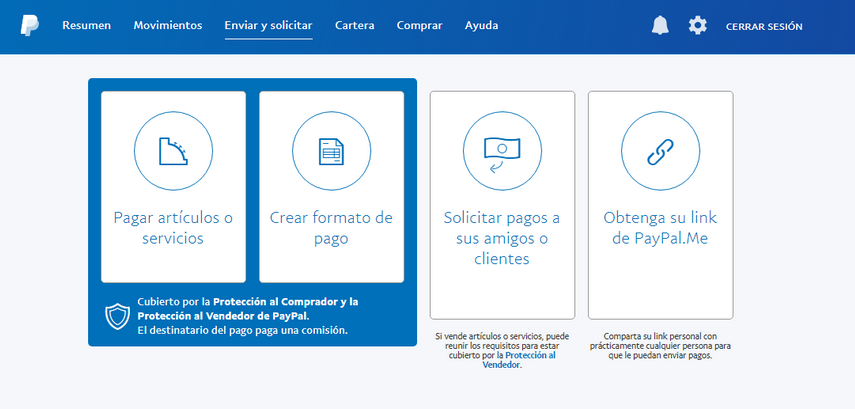
Task: Open the Cartera menu item
Action: pyautogui.click(x=354, y=26)
